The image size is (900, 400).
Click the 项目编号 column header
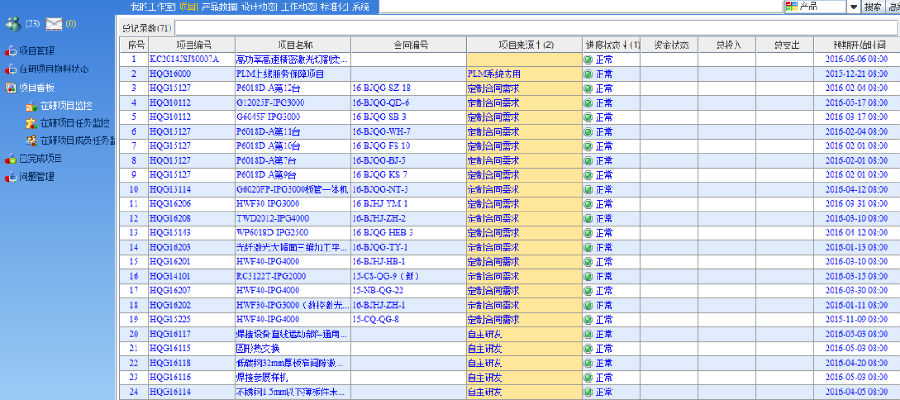pos(192,44)
